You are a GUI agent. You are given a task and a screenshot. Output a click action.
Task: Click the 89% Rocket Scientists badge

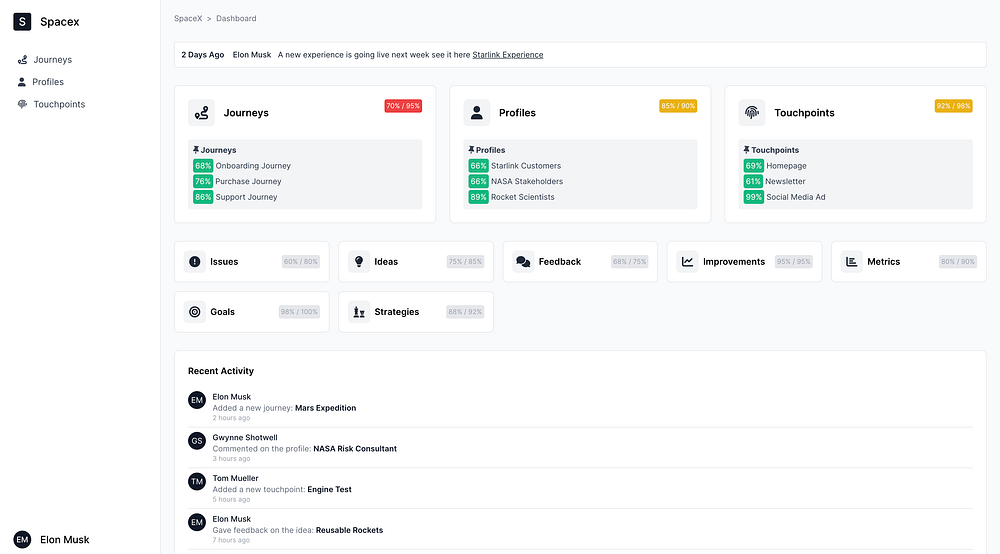point(478,197)
